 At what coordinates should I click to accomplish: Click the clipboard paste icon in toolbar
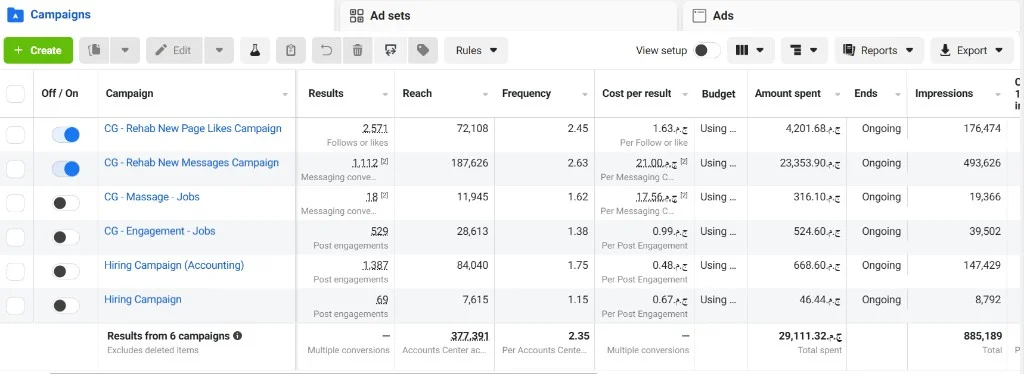[291, 50]
